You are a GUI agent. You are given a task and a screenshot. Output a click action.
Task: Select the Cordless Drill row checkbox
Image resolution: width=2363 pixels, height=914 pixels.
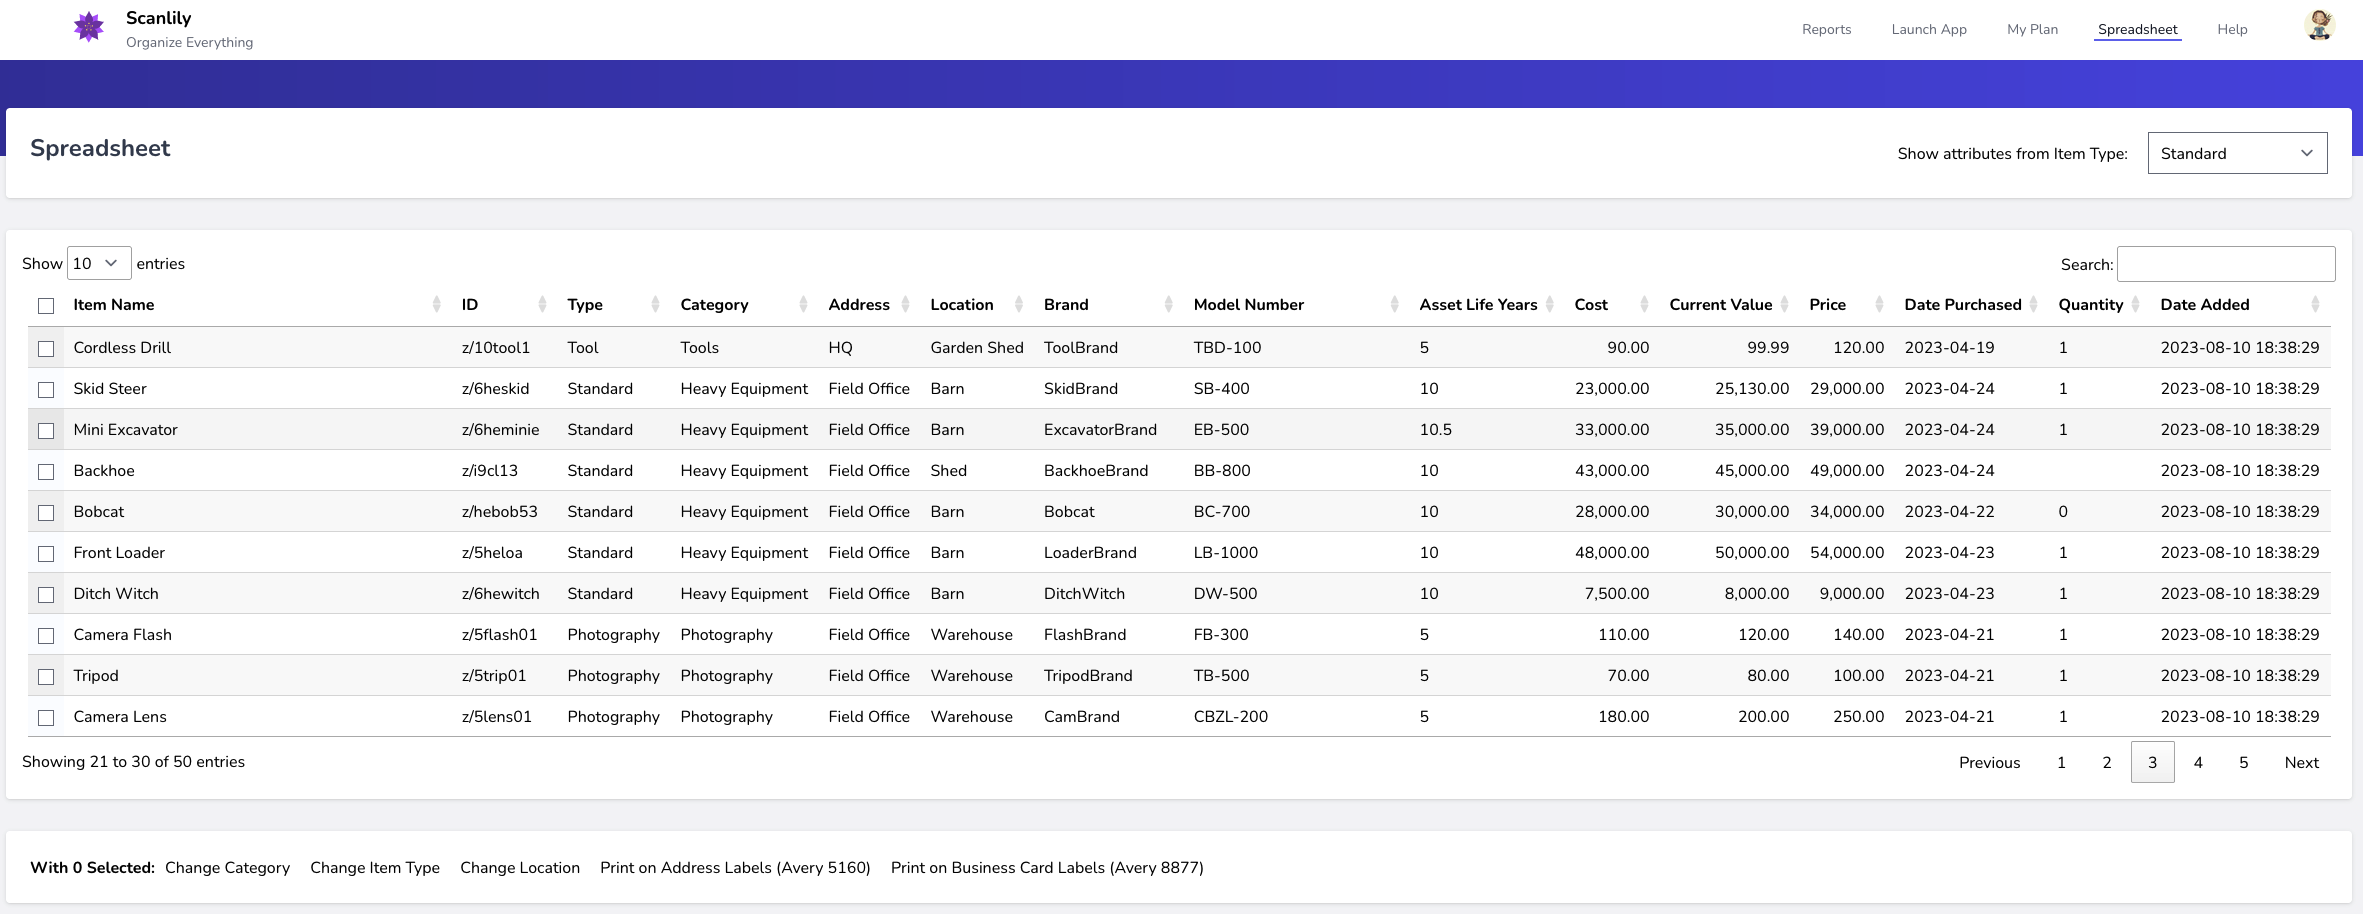point(46,349)
